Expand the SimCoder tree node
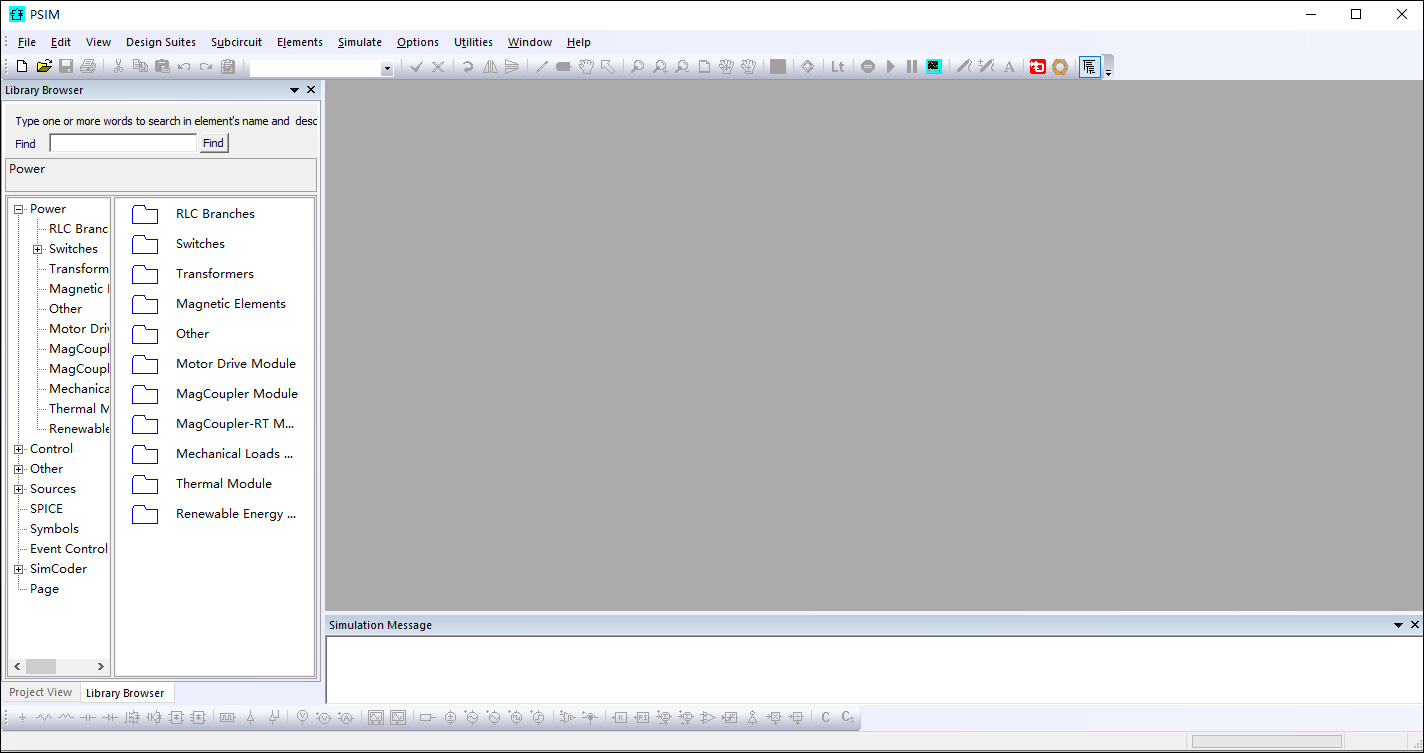The height and width of the screenshot is (753, 1424). point(18,569)
